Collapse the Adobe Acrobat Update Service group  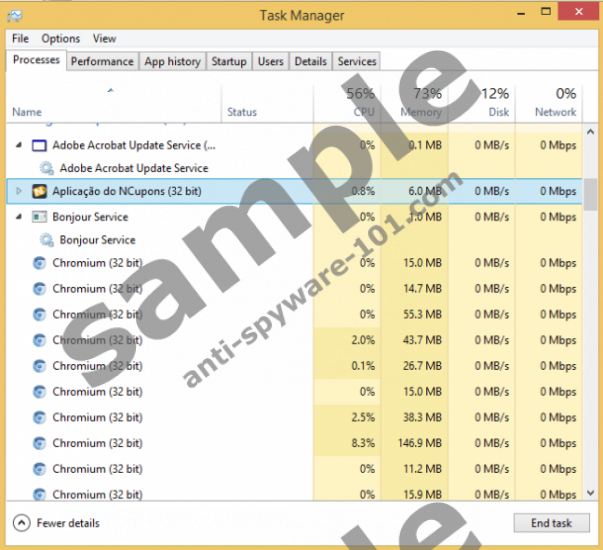19,145
